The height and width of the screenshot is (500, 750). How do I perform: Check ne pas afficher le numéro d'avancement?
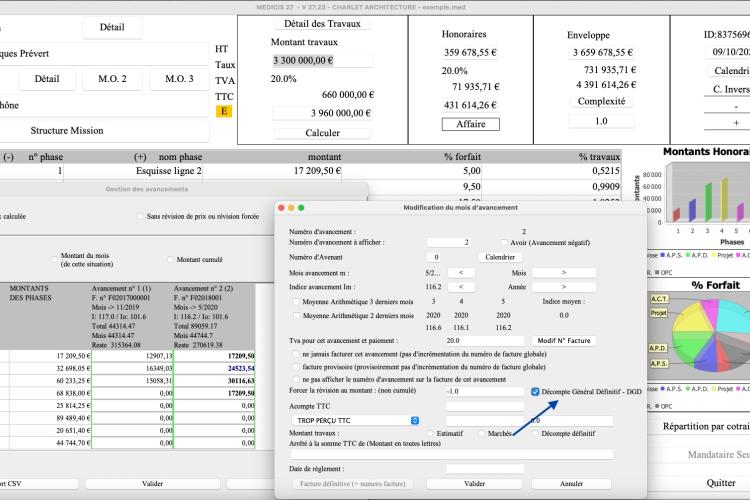tap(296, 379)
